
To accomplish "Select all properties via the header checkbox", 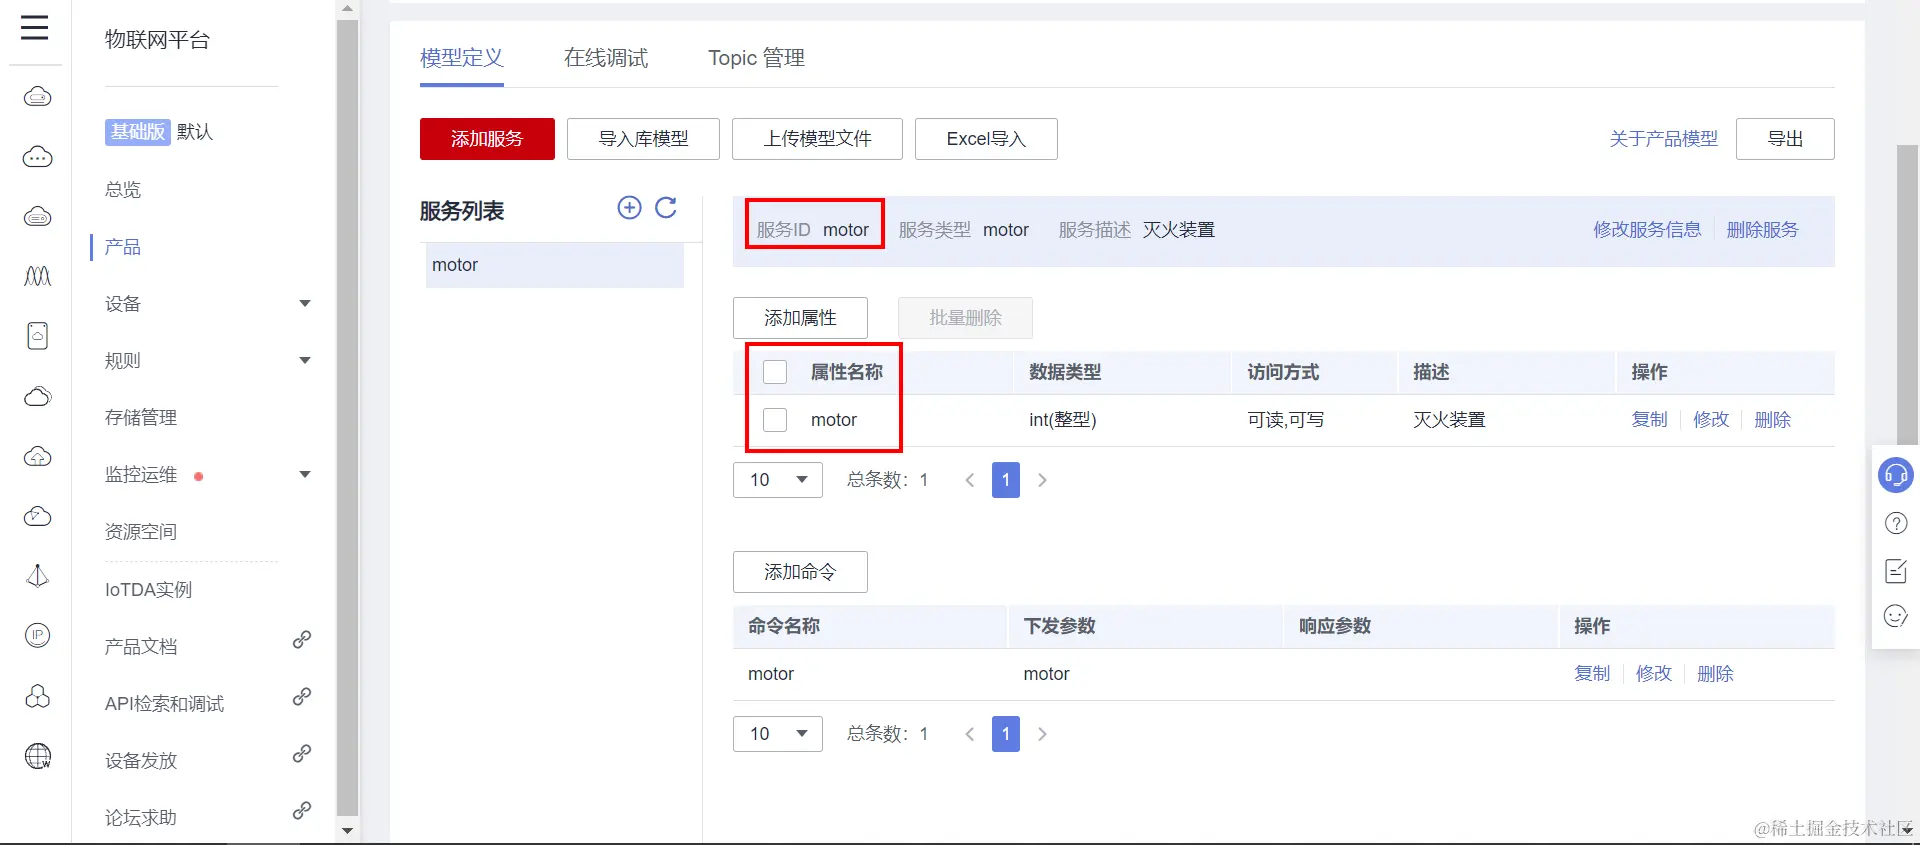I will pyautogui.click(x=775, y=372).
